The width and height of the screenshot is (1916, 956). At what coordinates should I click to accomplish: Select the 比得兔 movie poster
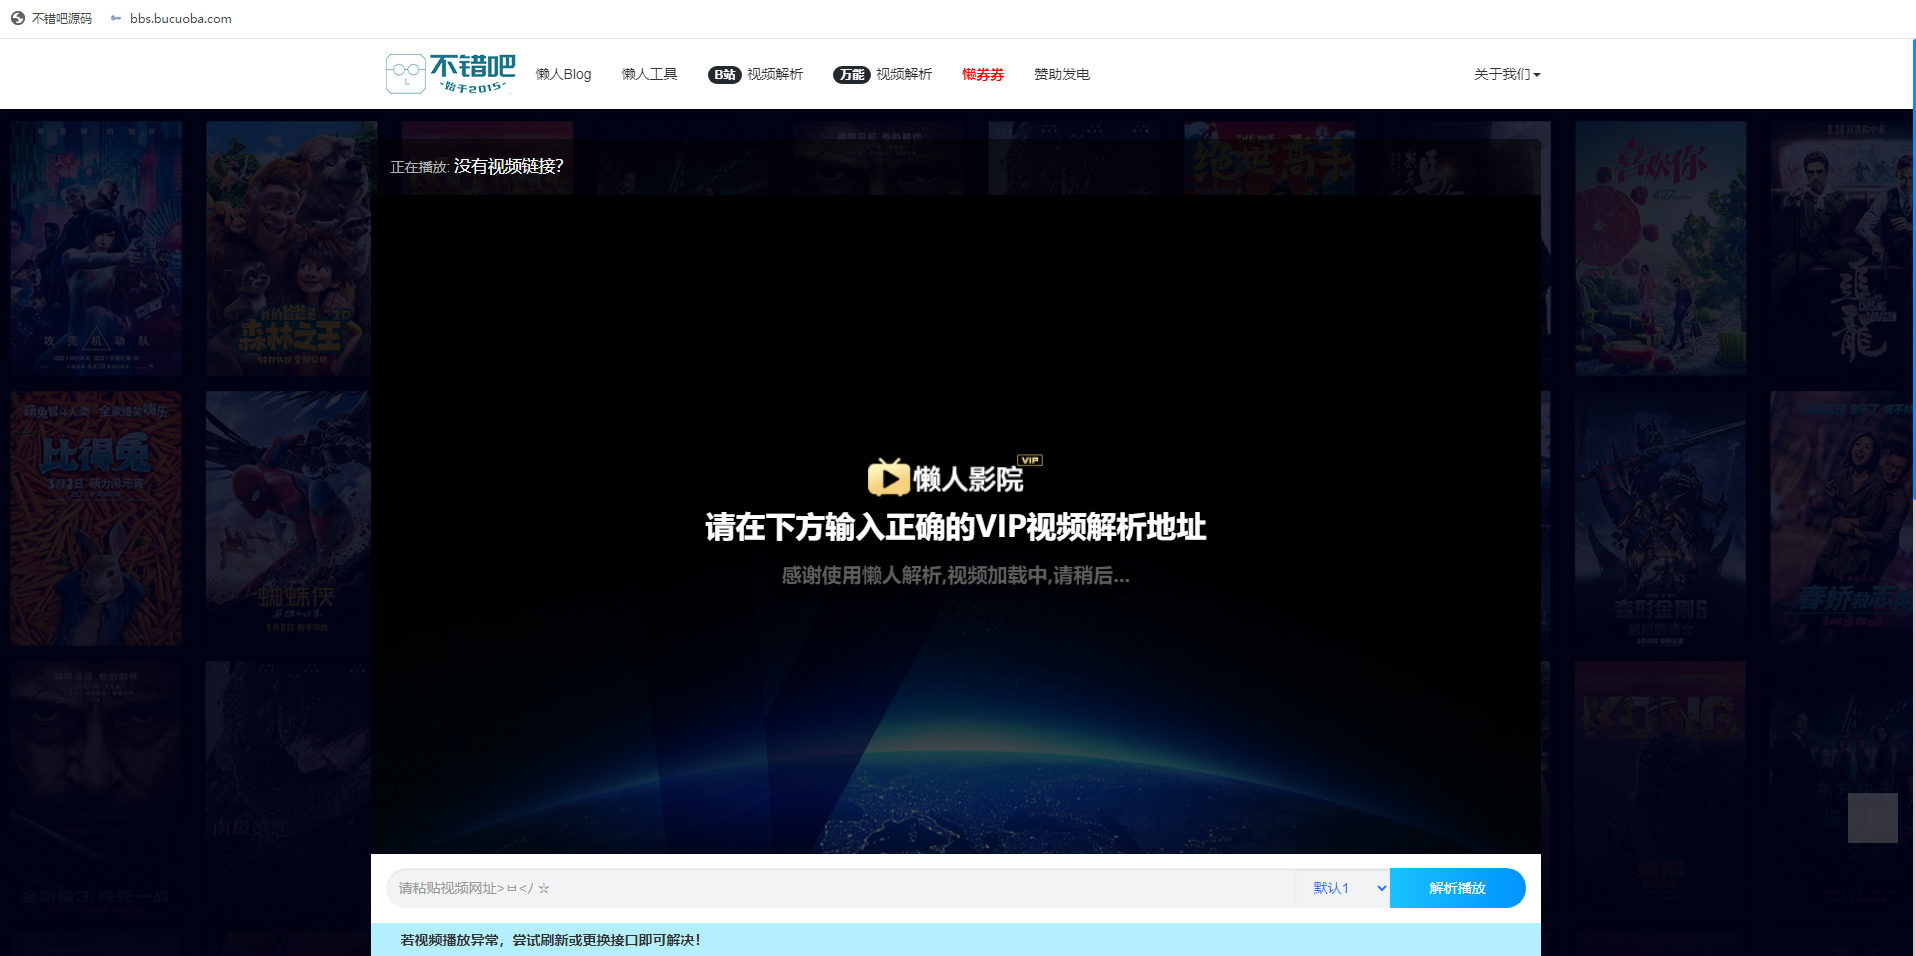96,518
